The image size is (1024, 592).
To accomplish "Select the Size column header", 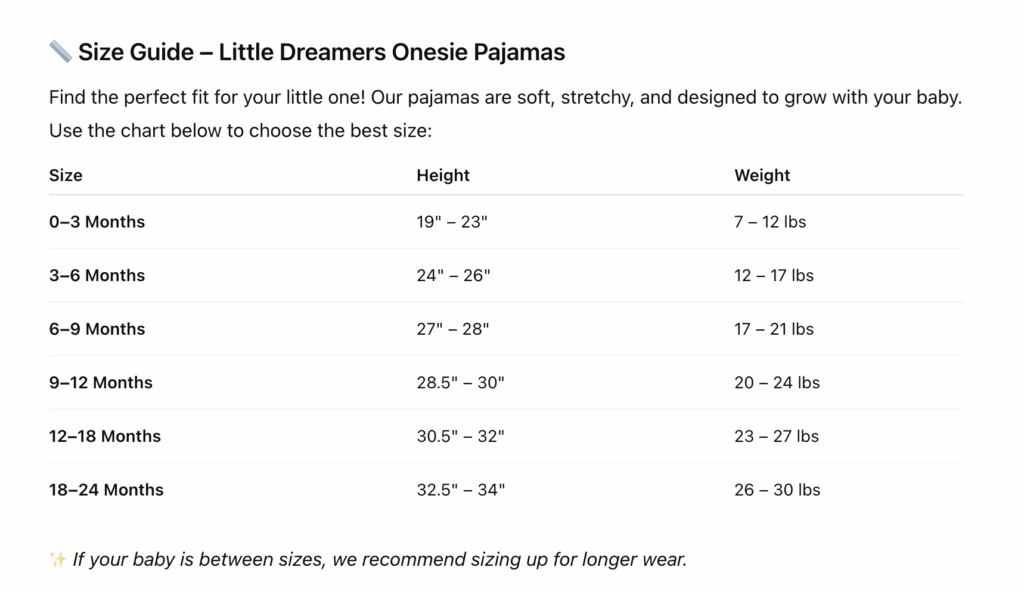I will [x=65, y=175].
